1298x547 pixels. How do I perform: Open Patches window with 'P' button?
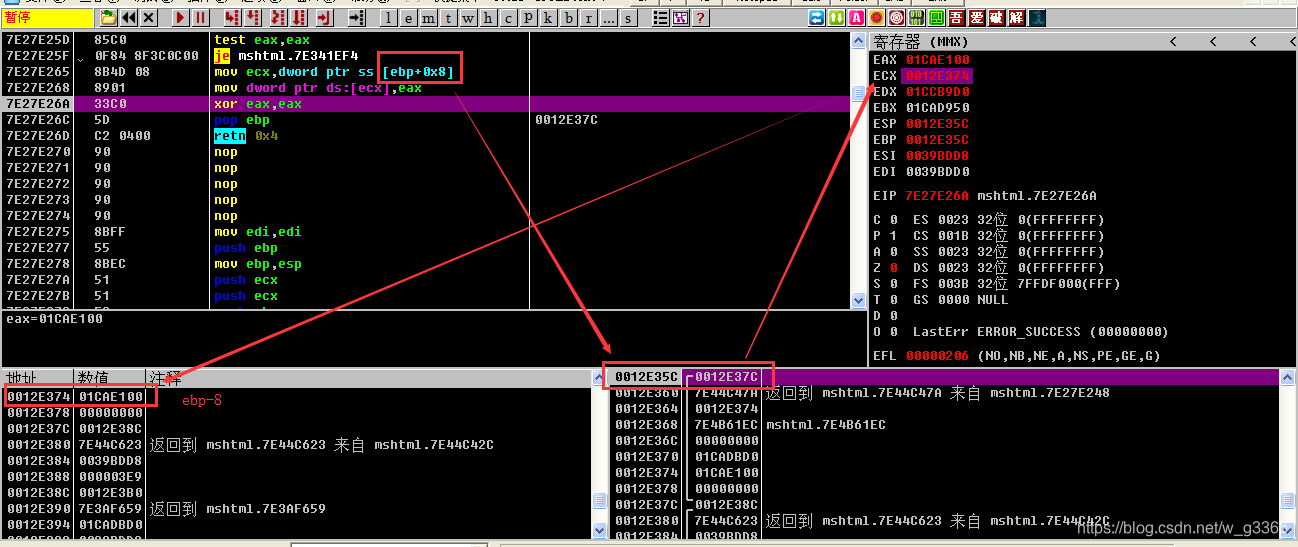(527, 18)
